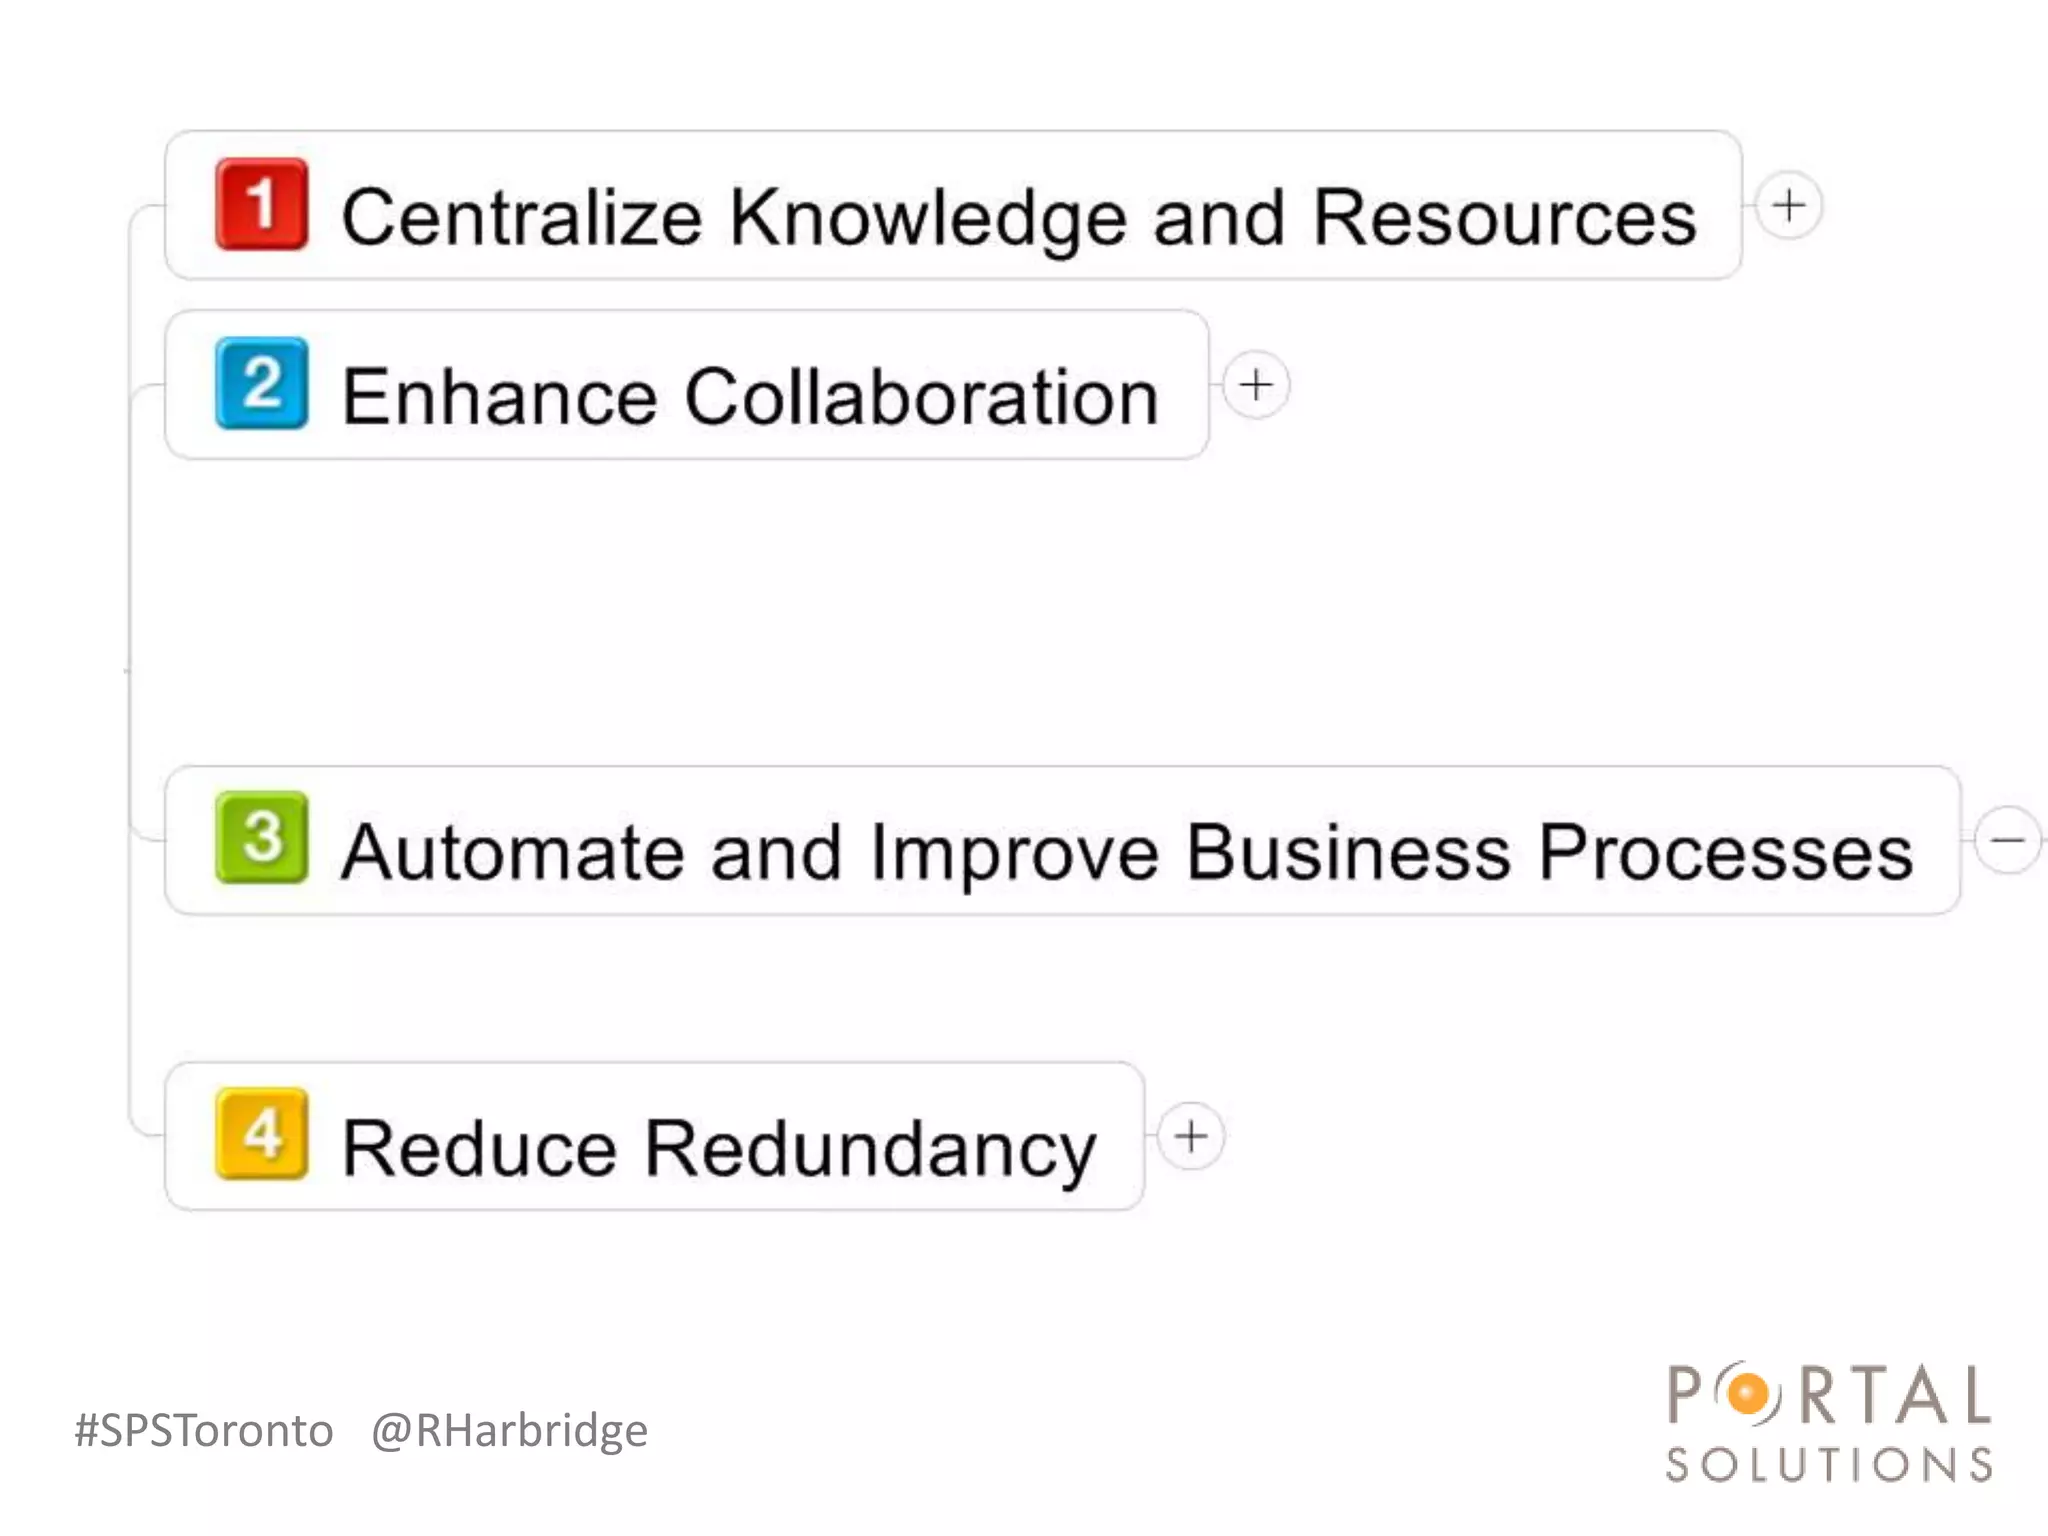
Task: Click the Automate and Improve Business Processes text
Action: tap(1126, 852)
